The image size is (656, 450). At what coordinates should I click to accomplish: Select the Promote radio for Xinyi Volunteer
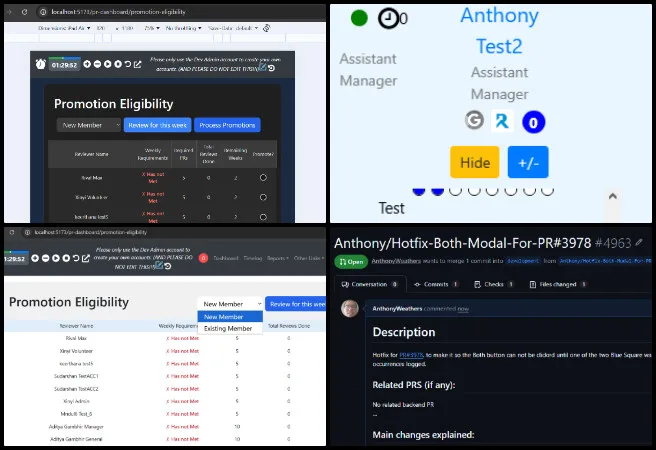point(263,196)
